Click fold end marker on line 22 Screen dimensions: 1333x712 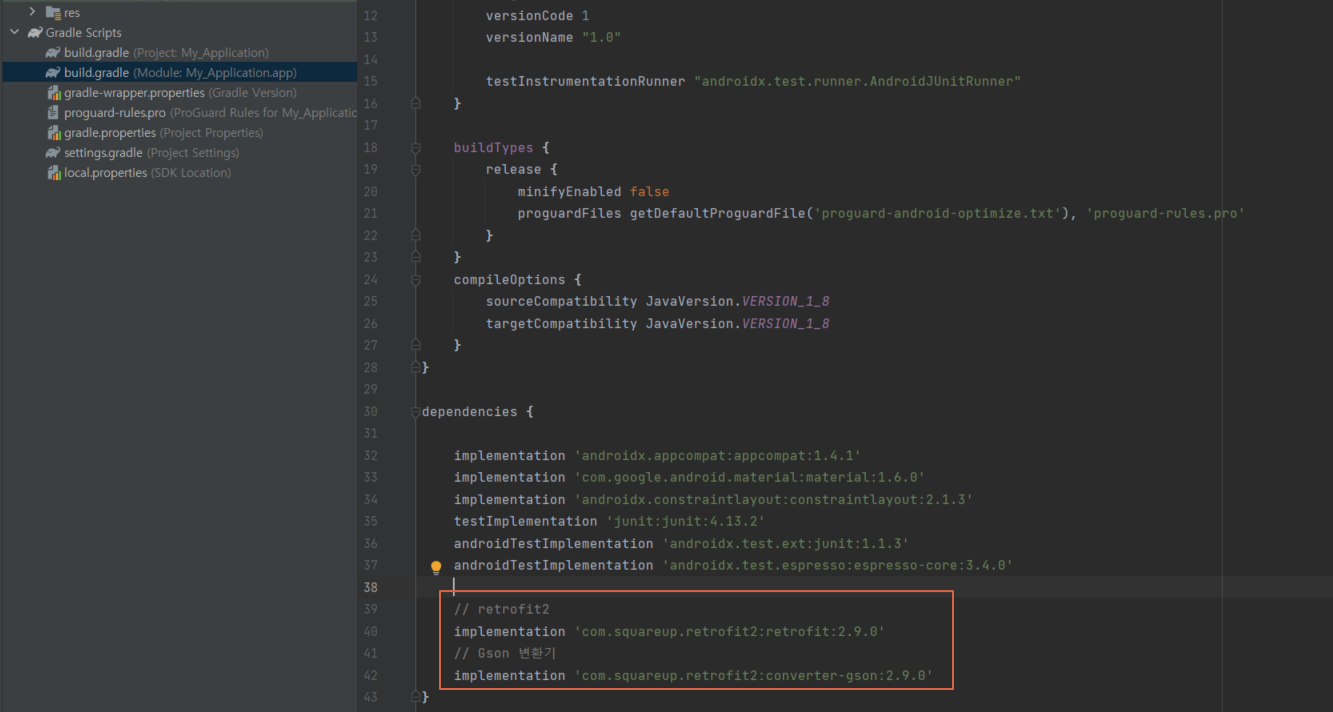[x=416, y=235]
